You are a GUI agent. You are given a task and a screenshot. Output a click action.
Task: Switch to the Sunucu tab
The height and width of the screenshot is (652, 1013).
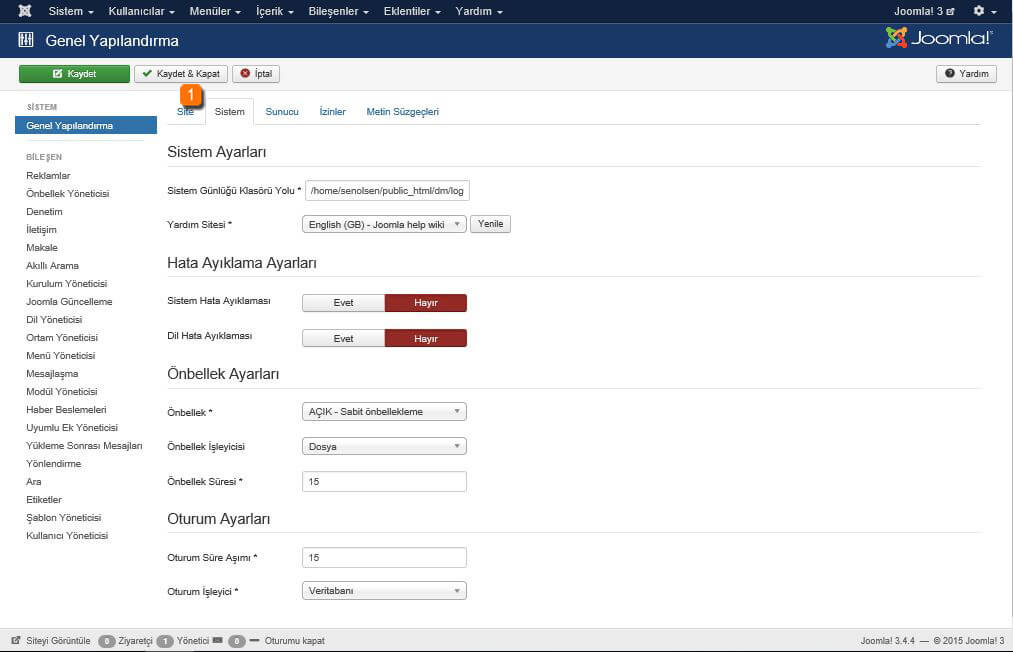(x=282, y=112)
